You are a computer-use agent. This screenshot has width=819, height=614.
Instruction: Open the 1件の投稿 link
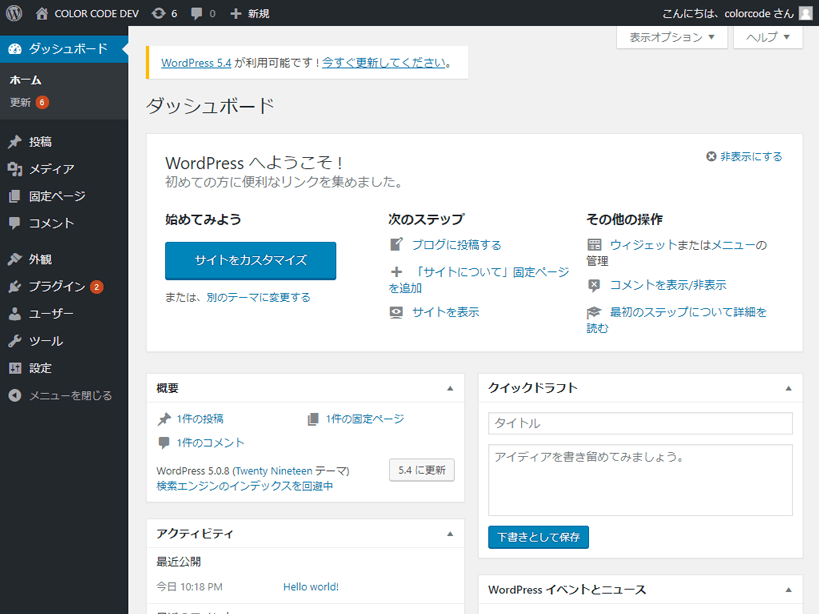[x=200, y=419]
